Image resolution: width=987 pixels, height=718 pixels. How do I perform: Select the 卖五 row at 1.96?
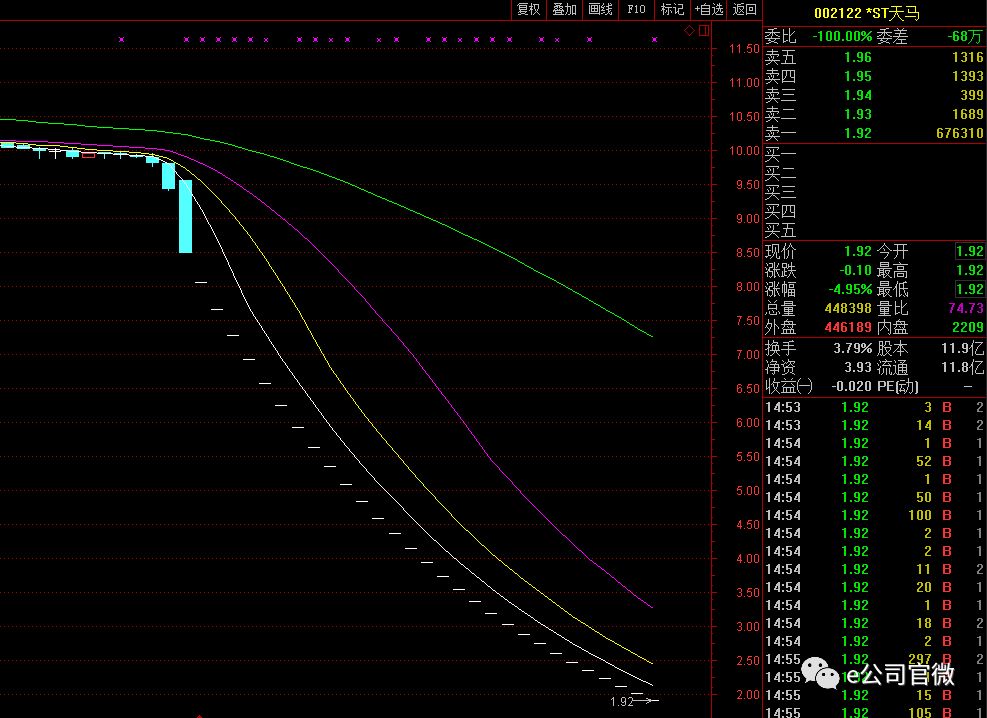click(x=874, y=57)
